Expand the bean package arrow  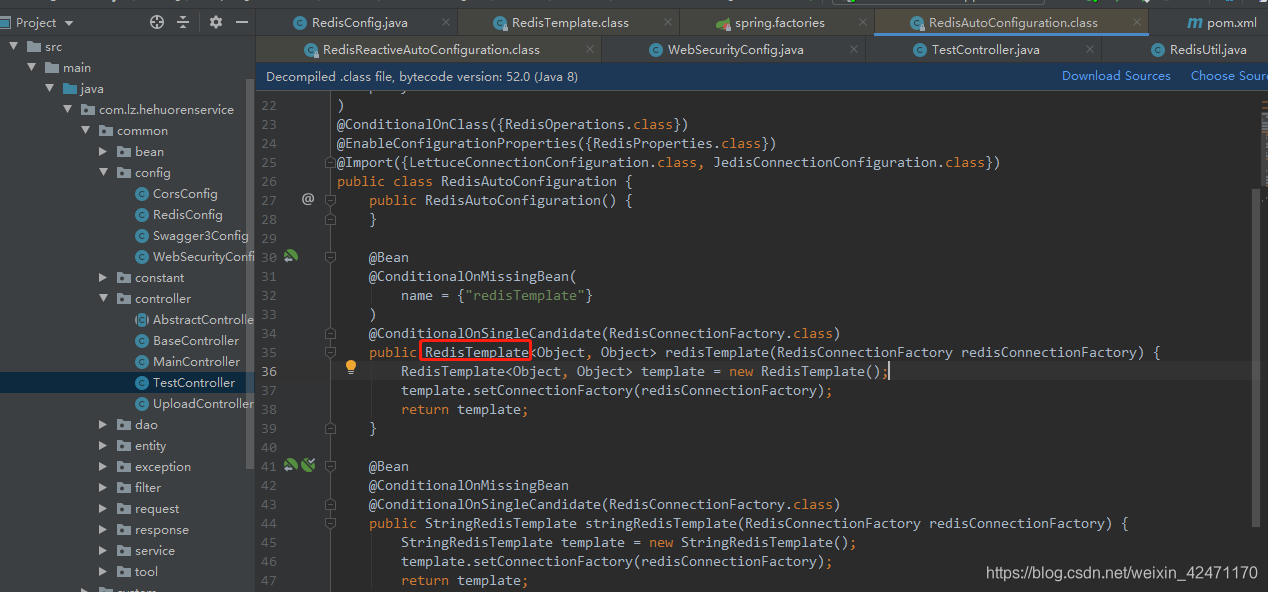[103, 152]
